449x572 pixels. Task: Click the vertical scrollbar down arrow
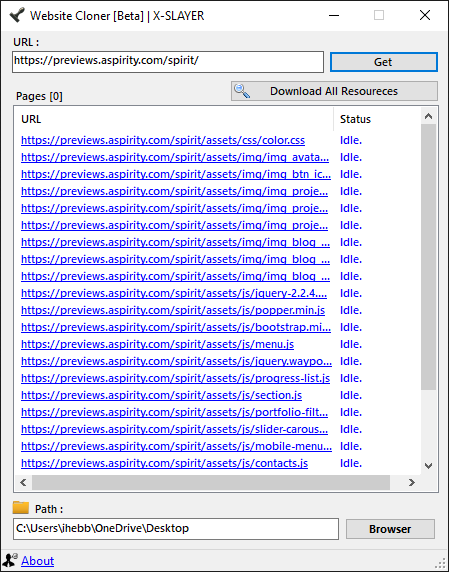(429, 466)
